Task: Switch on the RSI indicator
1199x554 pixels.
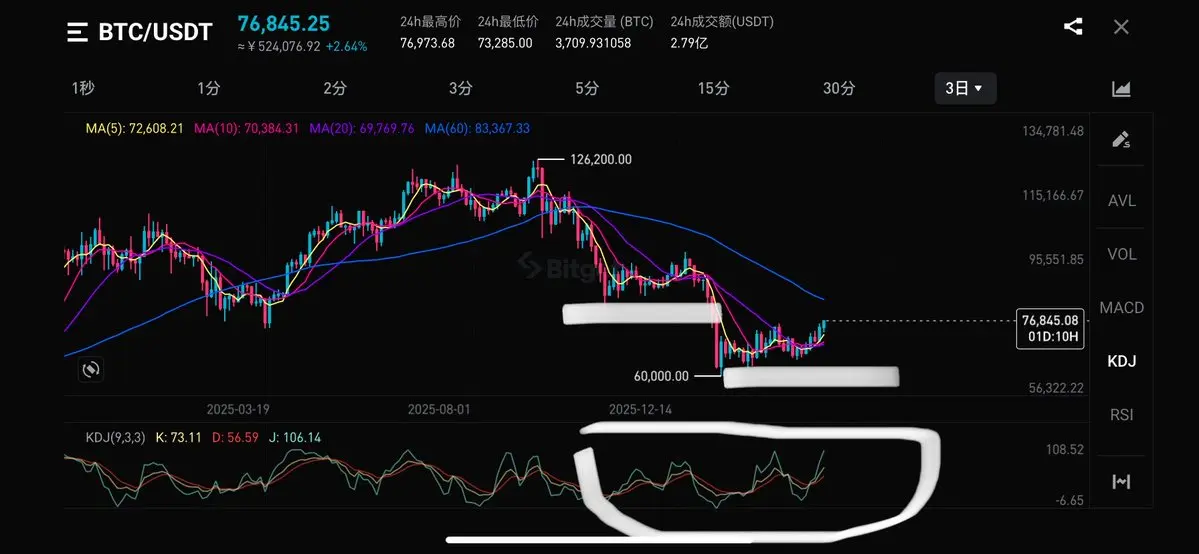Action: [1122, 415]
